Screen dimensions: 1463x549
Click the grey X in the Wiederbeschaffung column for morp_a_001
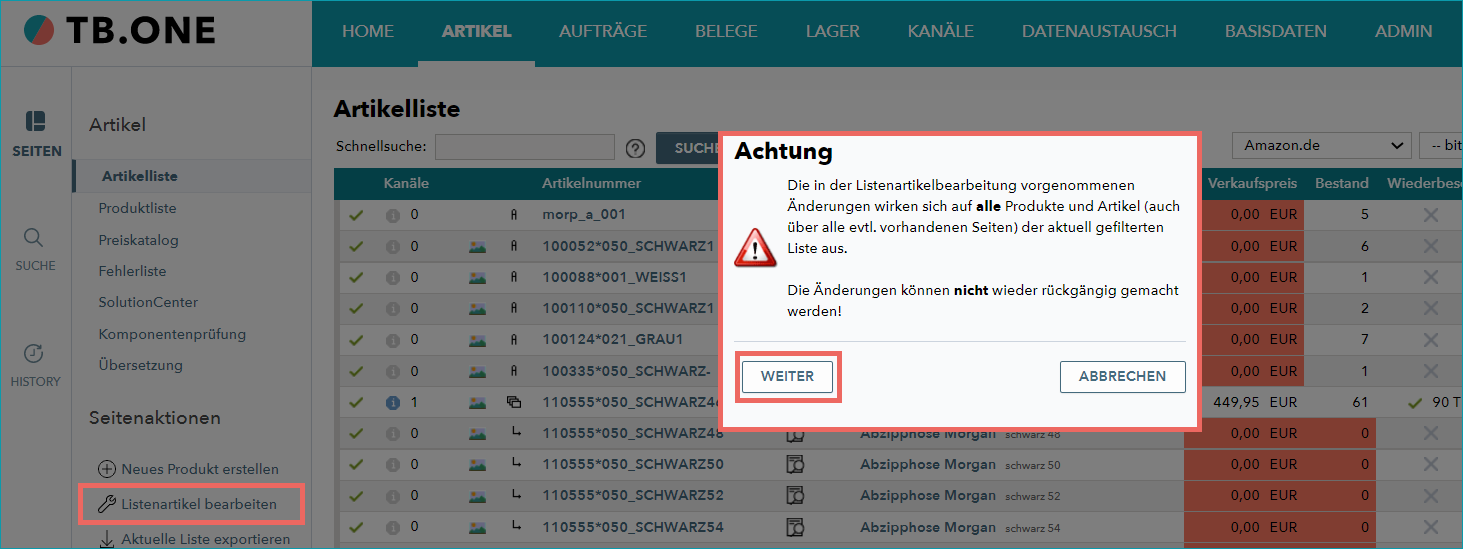point(1431,215)
